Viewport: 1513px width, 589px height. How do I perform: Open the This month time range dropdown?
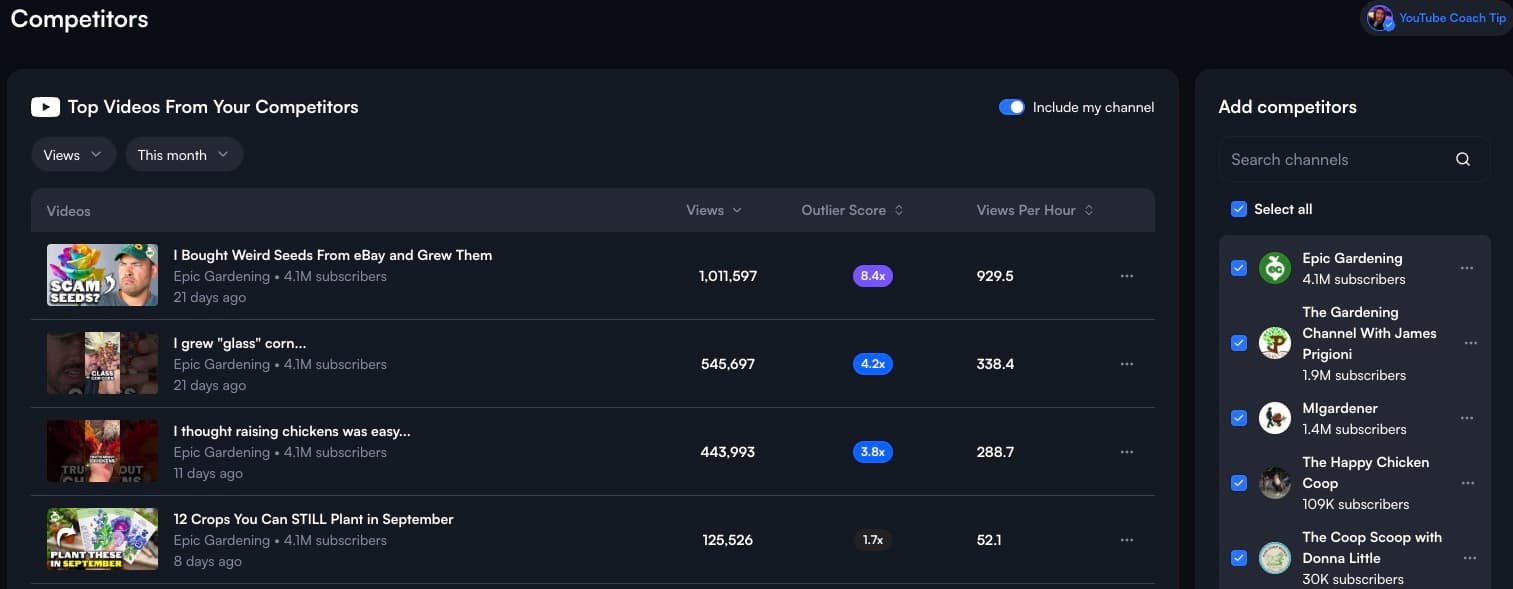click(184, 155)
